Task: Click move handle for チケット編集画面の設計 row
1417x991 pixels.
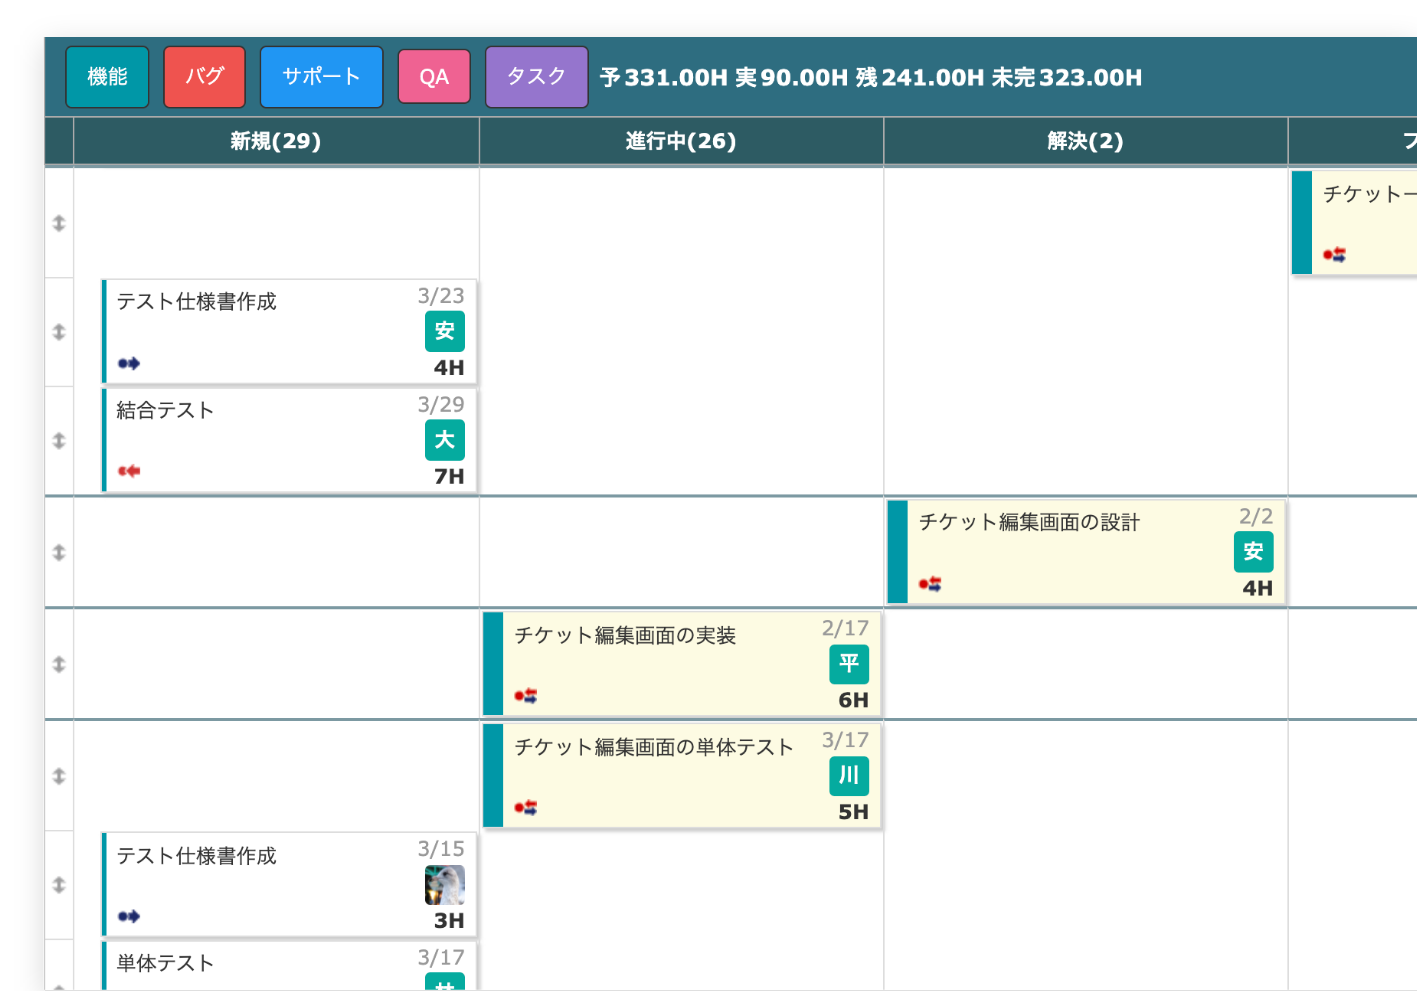Action: tap(59, 553)
